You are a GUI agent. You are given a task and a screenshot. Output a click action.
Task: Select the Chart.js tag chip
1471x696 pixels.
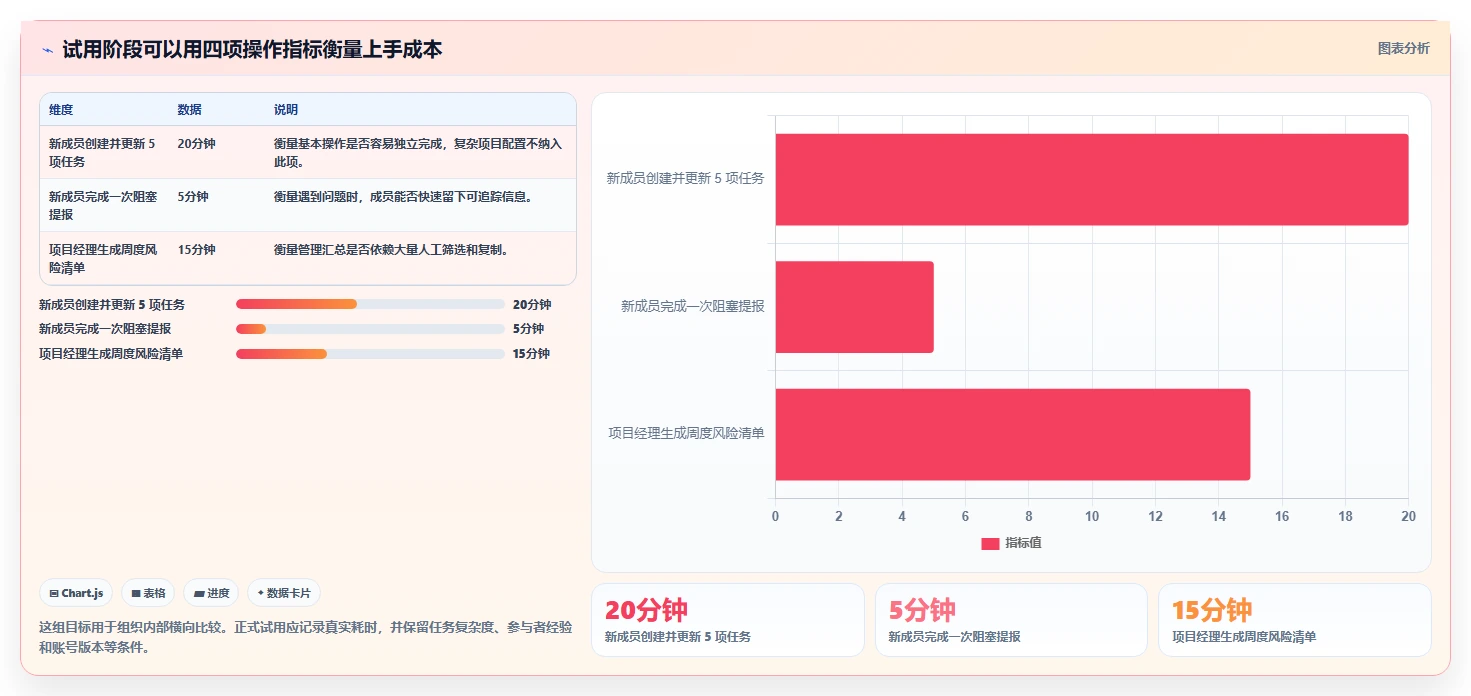pyautogui.click(x=76, y=593)
